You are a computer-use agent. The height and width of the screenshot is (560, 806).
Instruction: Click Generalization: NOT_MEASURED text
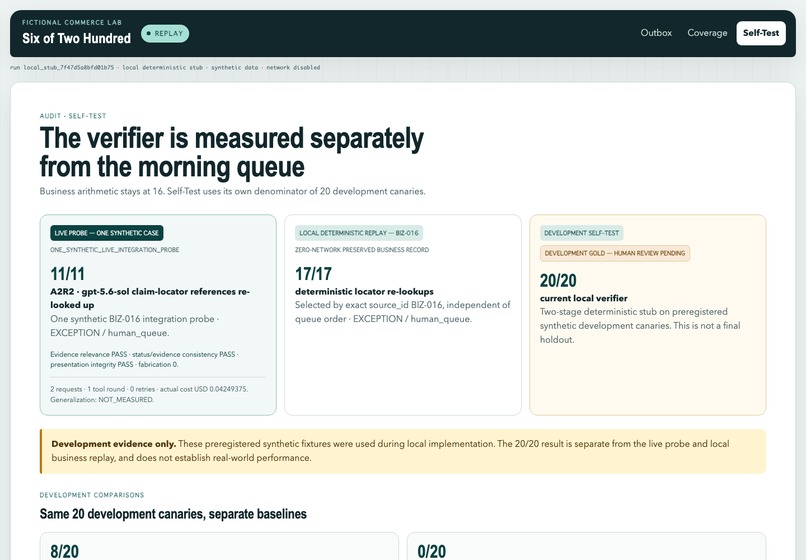(x=102, y=400)
